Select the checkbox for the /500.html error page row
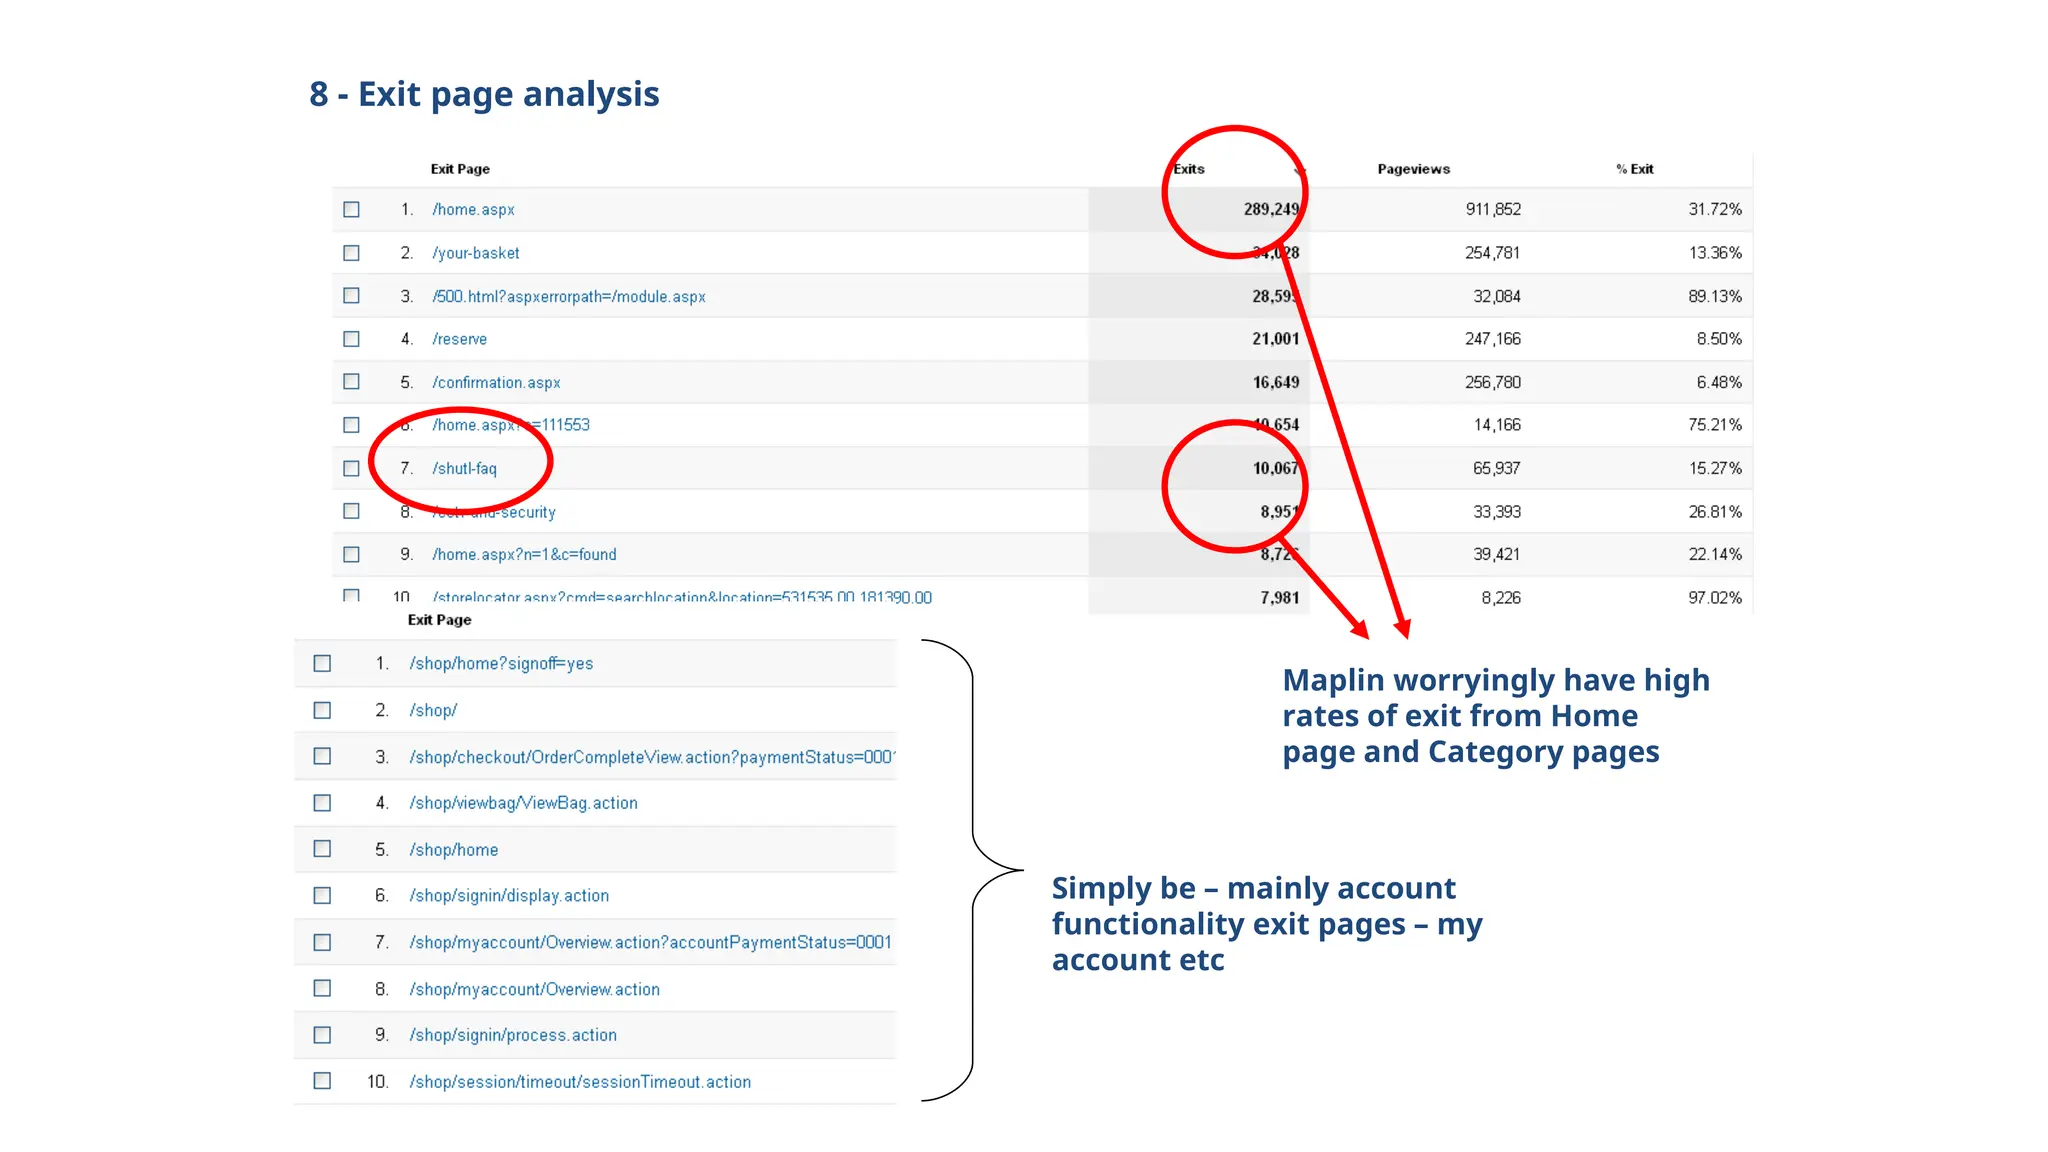 coord(351,296)
